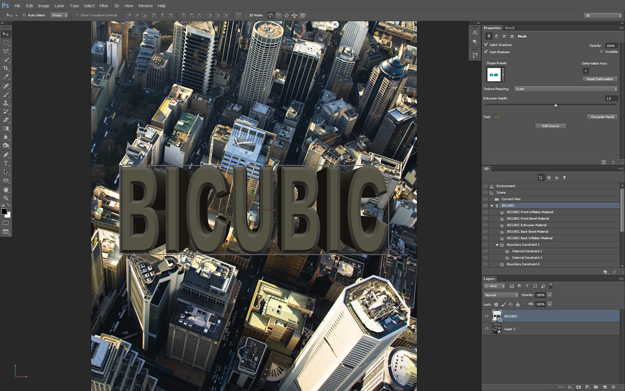The height and width of the screenshot is (391, 625).
Task: Select the Crop tool
Action: pyautogui.click(x=6, y=69)
